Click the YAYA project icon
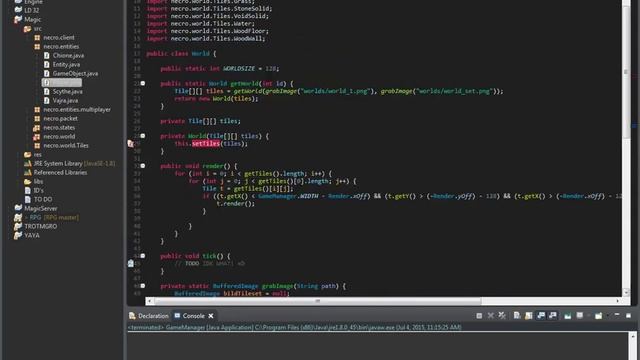Viewport: 640px width, 360px height. 18,235
